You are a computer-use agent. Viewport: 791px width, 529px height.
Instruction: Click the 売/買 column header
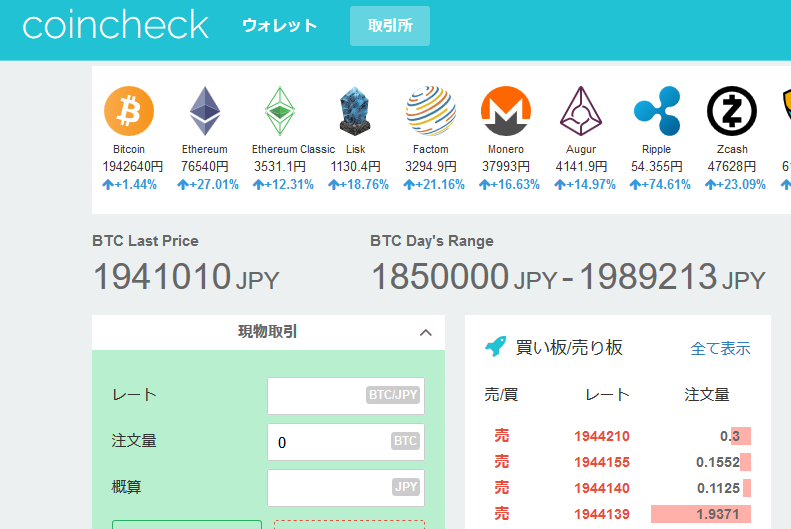pyautogui.click(x=501, y=395)
